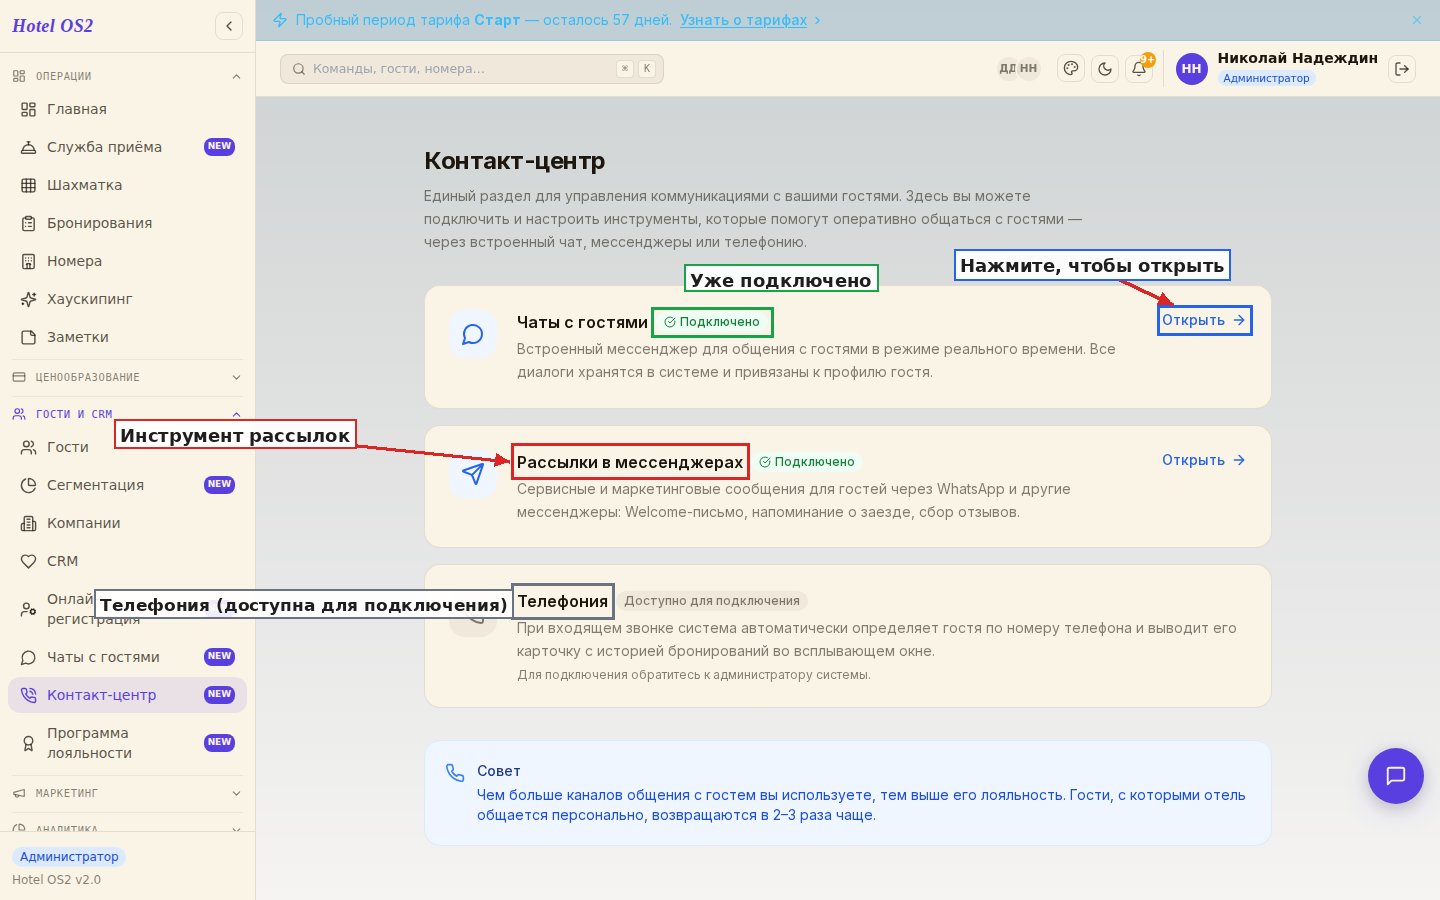Click the Hotel OS2 logo

pos(53,26)
